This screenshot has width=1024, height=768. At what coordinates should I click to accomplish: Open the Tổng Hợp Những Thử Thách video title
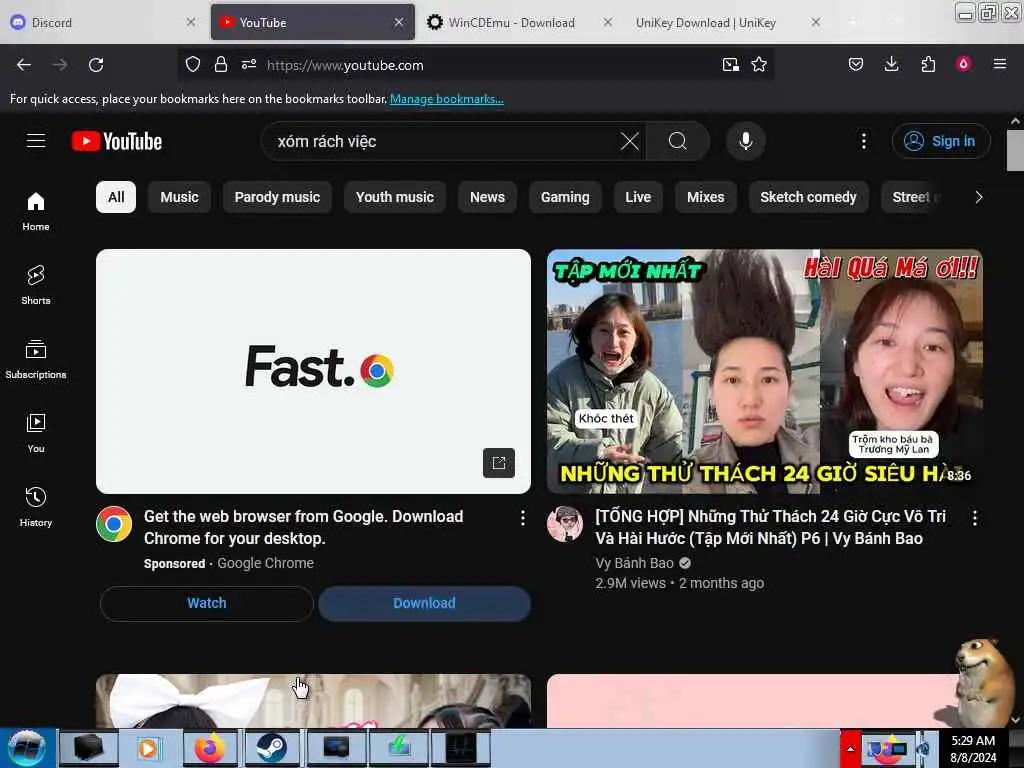[x=771, y=527]
